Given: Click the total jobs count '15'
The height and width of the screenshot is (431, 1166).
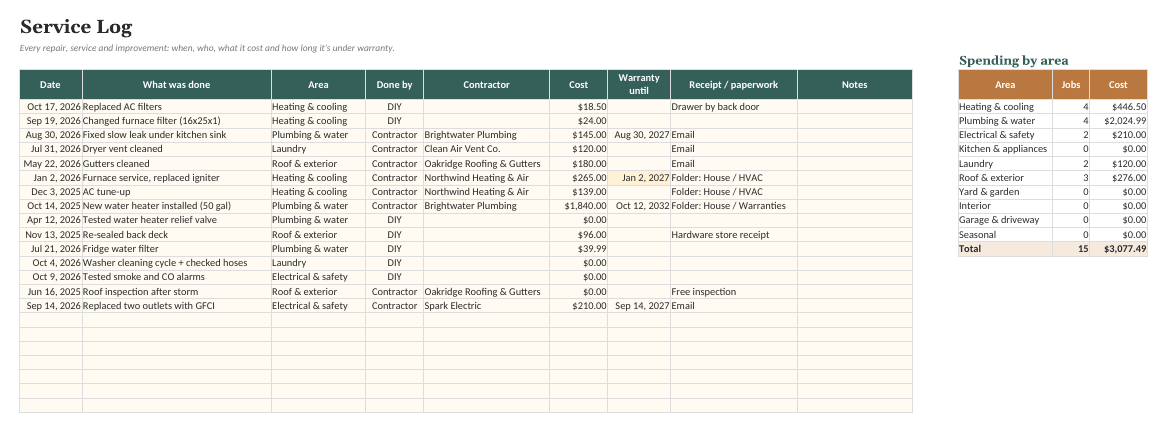Looking at the screenshot, I should pyautogui.click(x=1071, y=249).
